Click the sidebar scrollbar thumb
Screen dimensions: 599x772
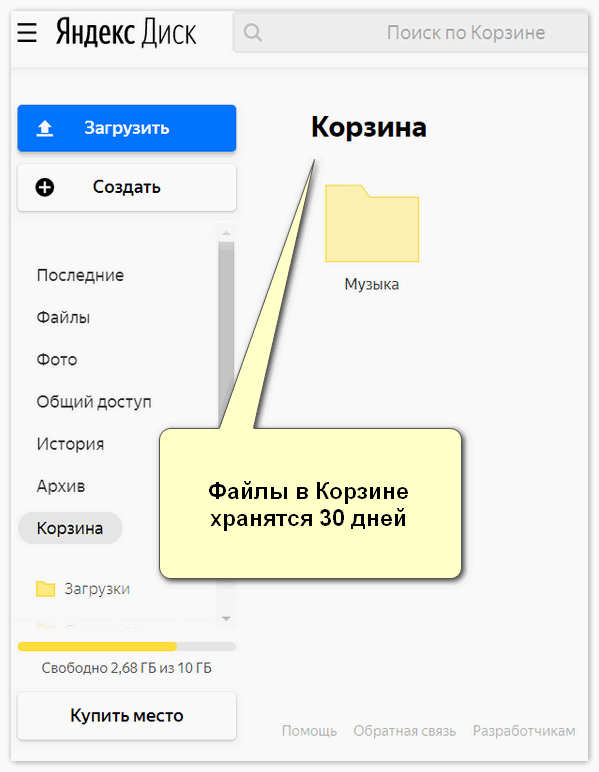(226, 335)
